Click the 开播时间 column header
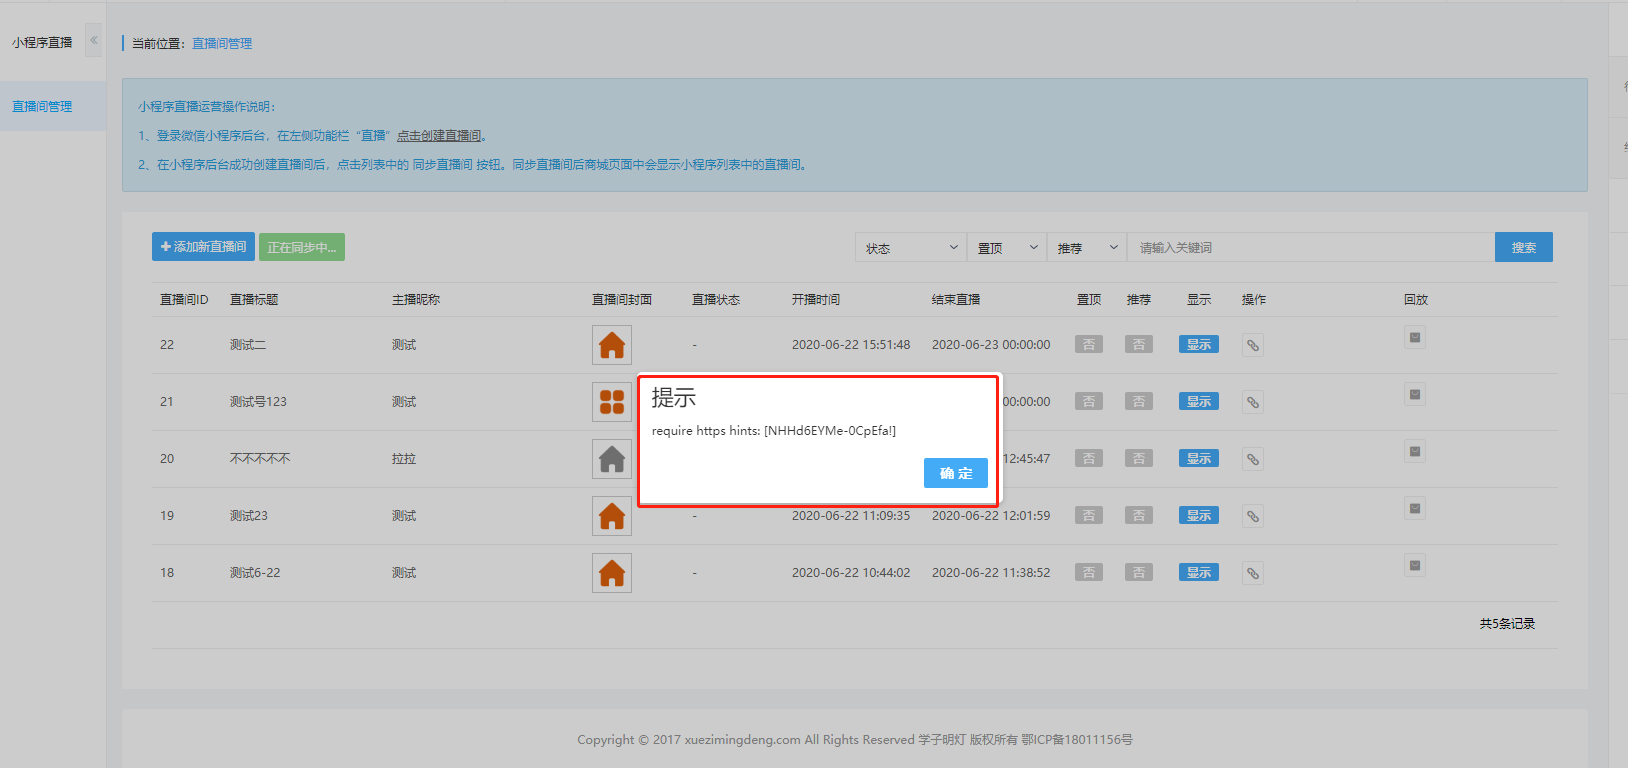 pos(816,299)
